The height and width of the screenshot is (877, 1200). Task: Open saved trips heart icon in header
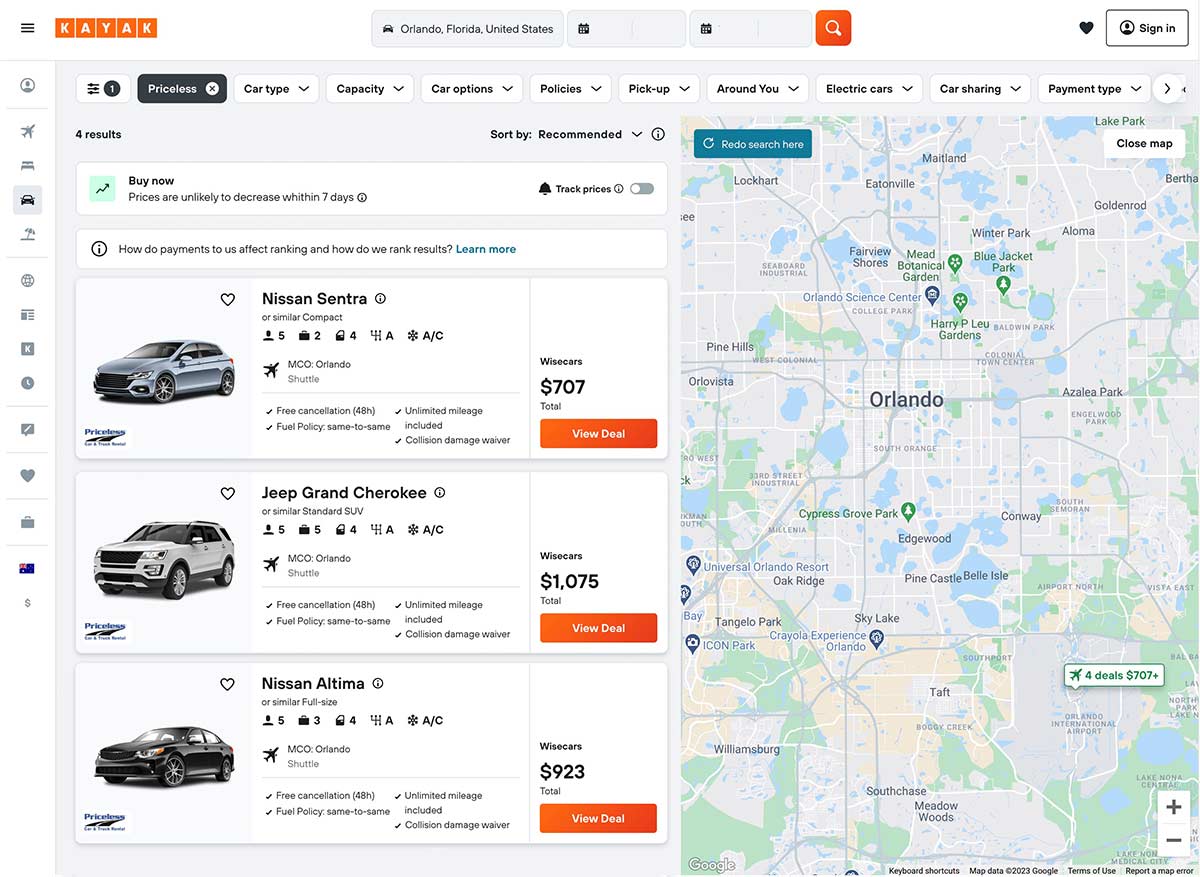coord(1086,28)
